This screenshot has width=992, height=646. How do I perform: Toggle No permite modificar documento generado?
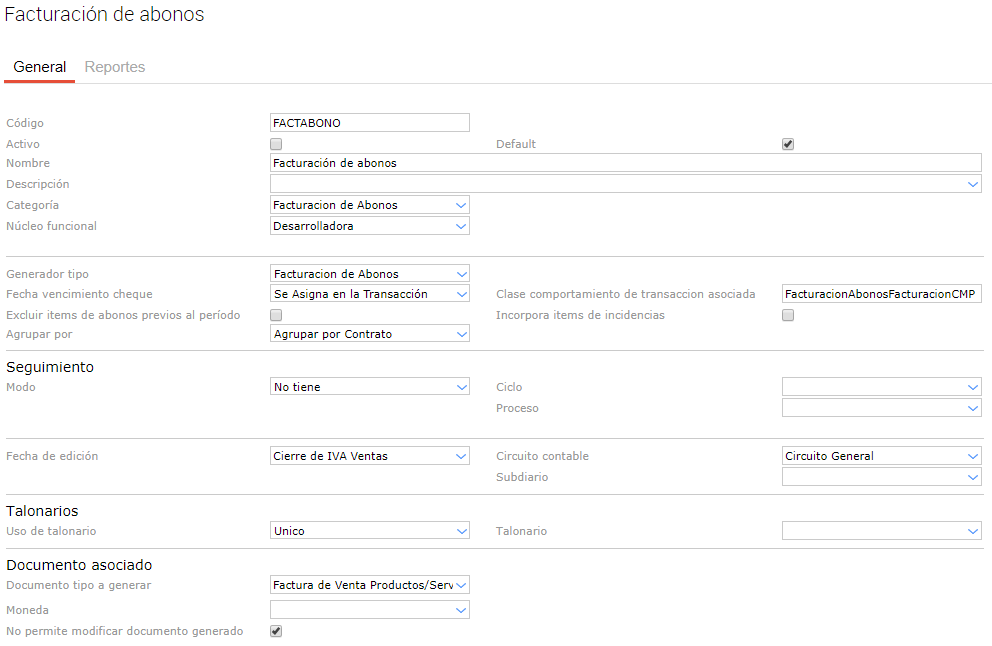pyautogui.click(x=276, y=631)
